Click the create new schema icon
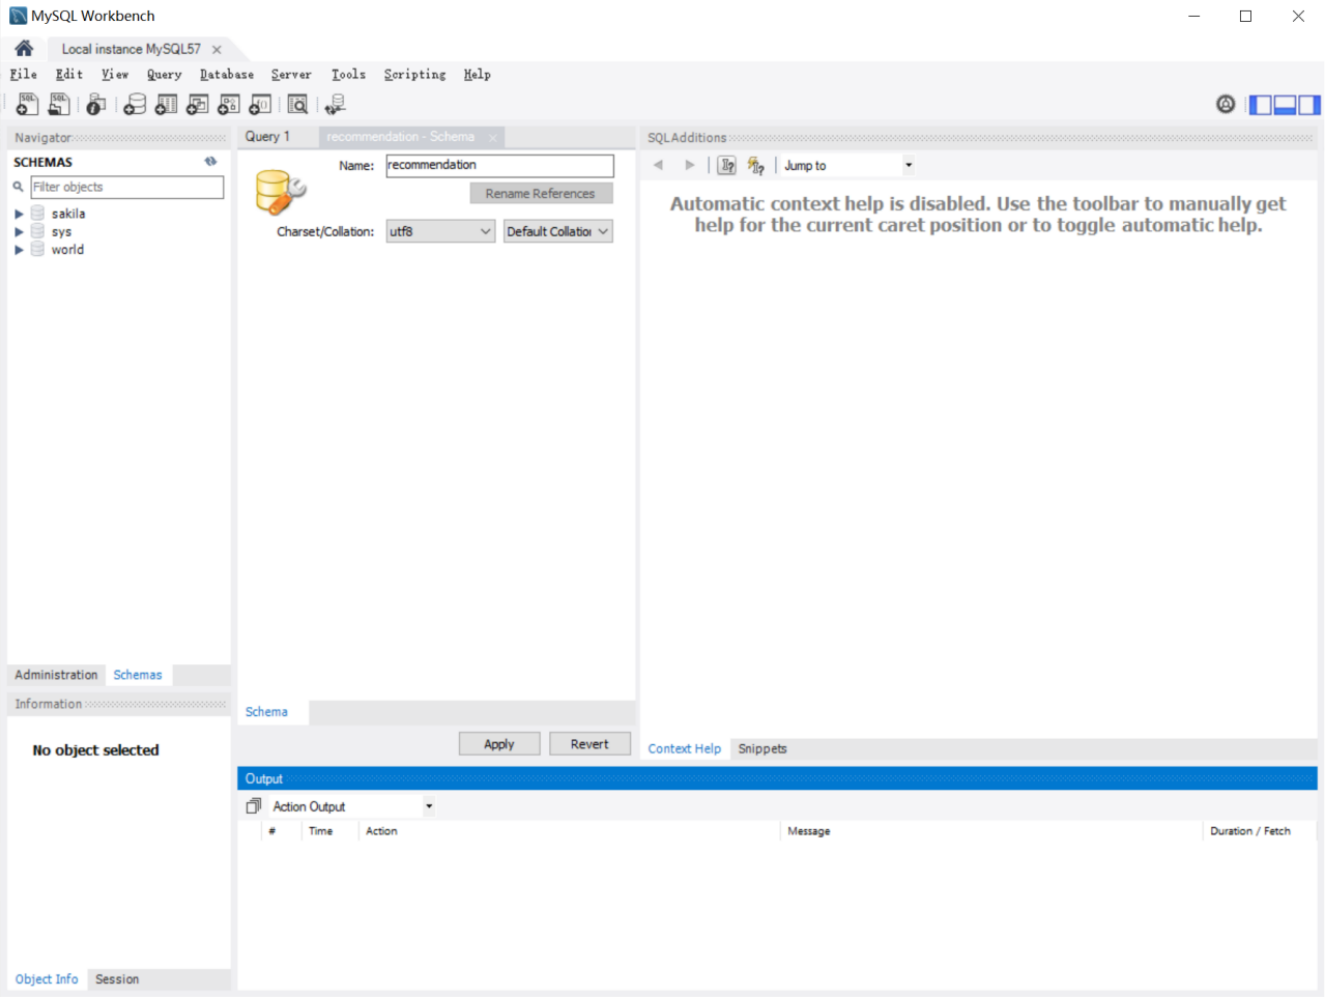This screenshot has width=1328, height=1007. coord(134,104)
